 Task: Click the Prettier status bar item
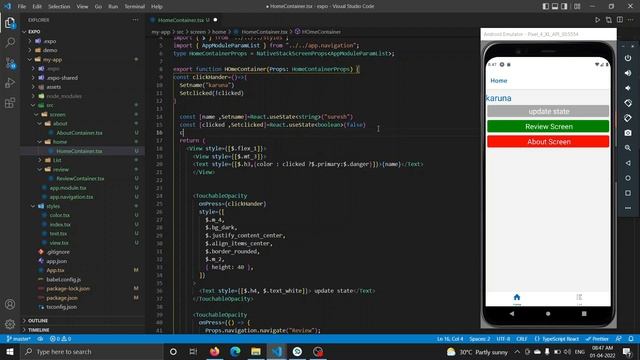tap(597, 339)
